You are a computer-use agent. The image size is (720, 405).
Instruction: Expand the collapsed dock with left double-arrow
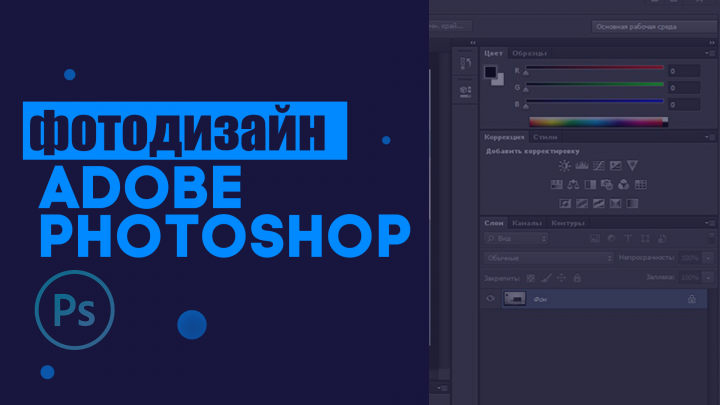pyautogui.click(x=472, y=42)
